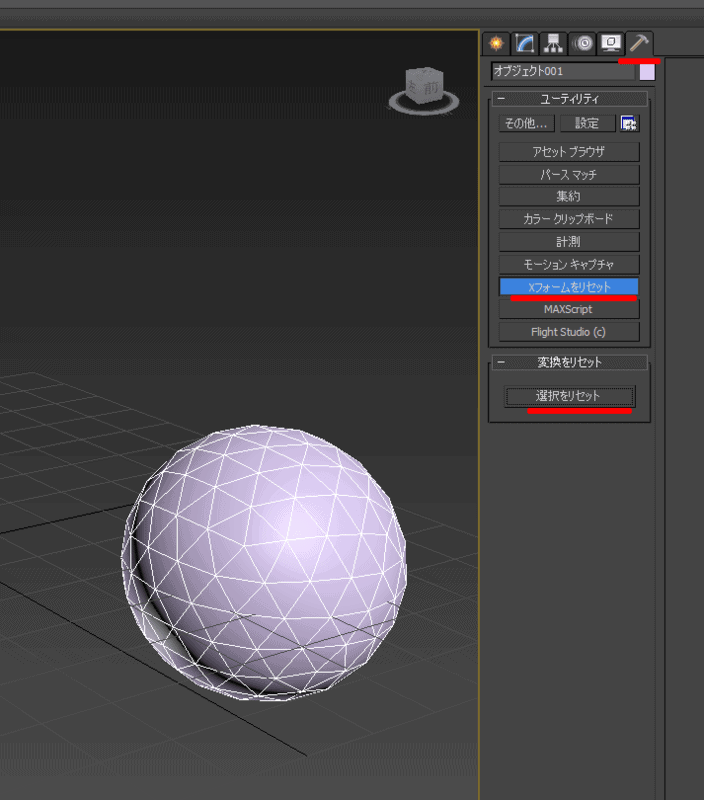Click the 設定 button
704x800 pixels.
point(587,124)
